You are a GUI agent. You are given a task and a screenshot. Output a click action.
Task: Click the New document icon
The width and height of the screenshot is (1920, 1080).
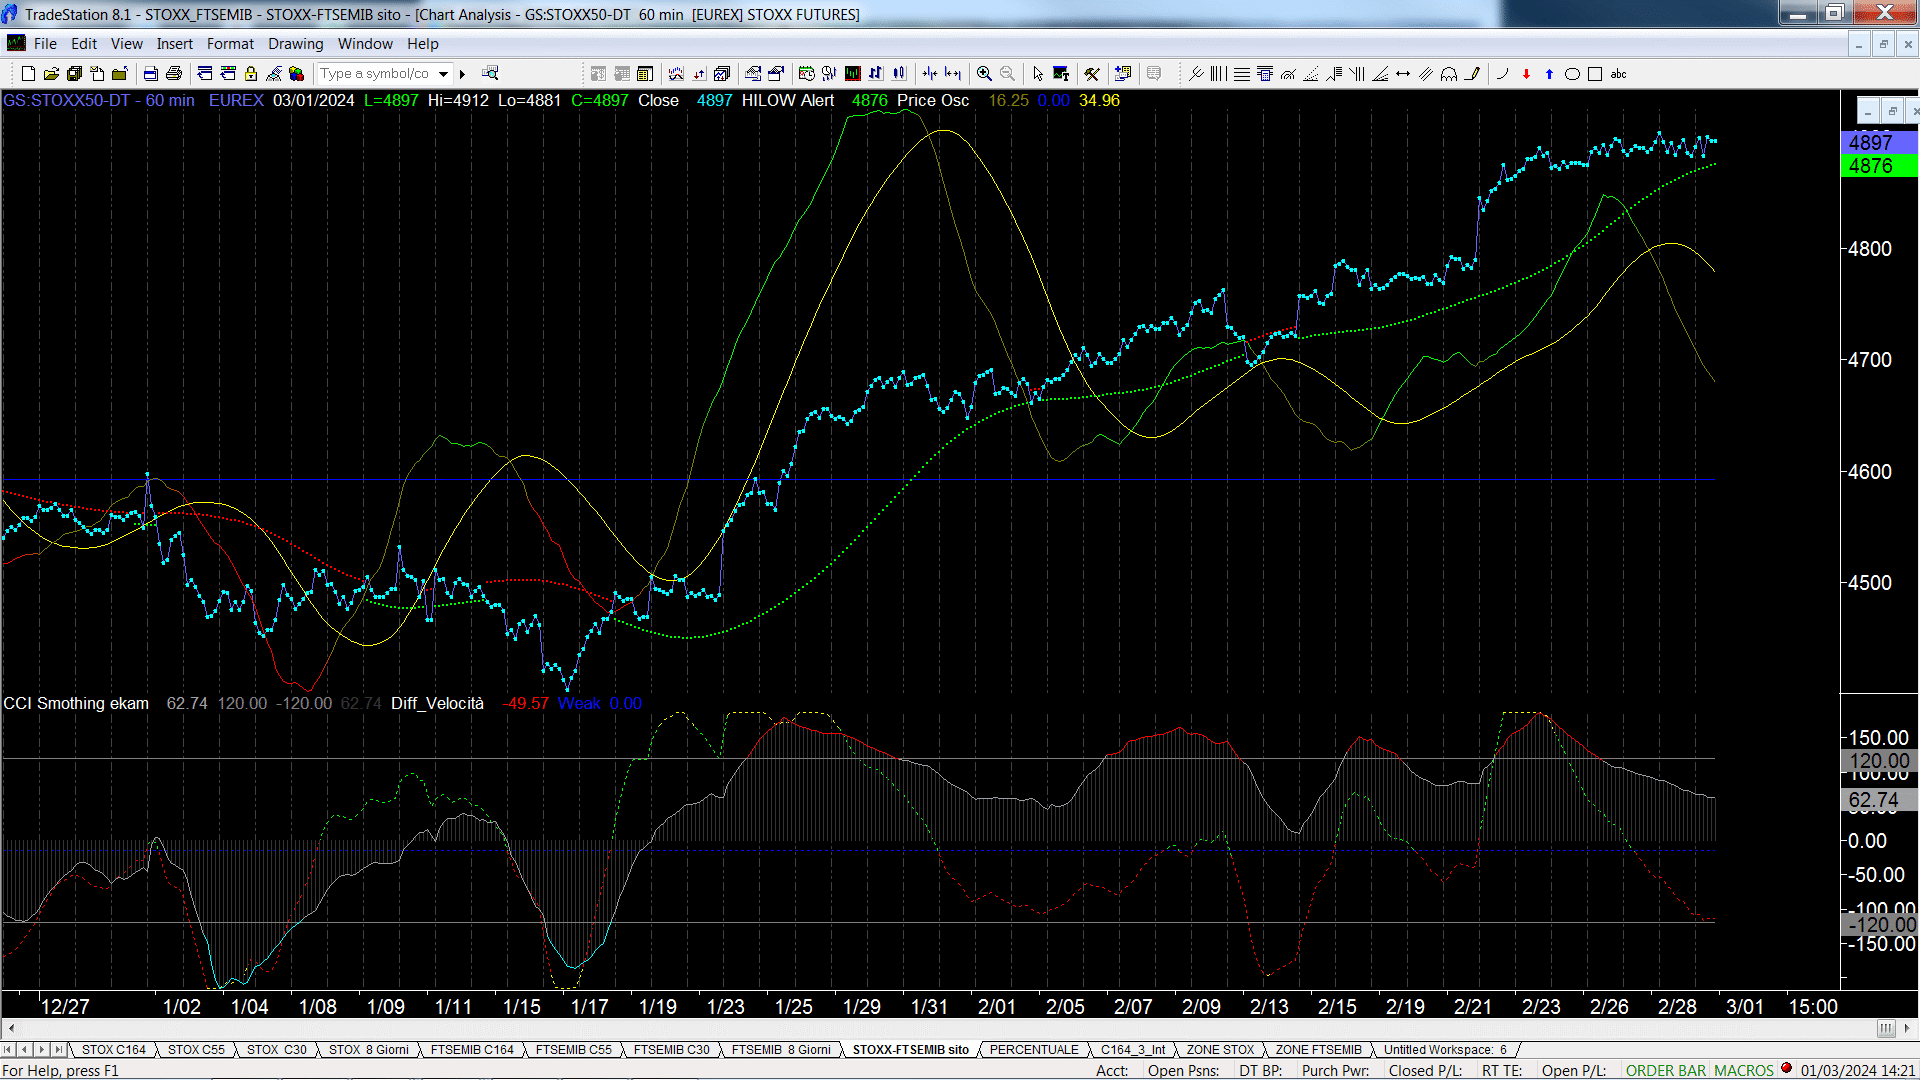(28, 73)
